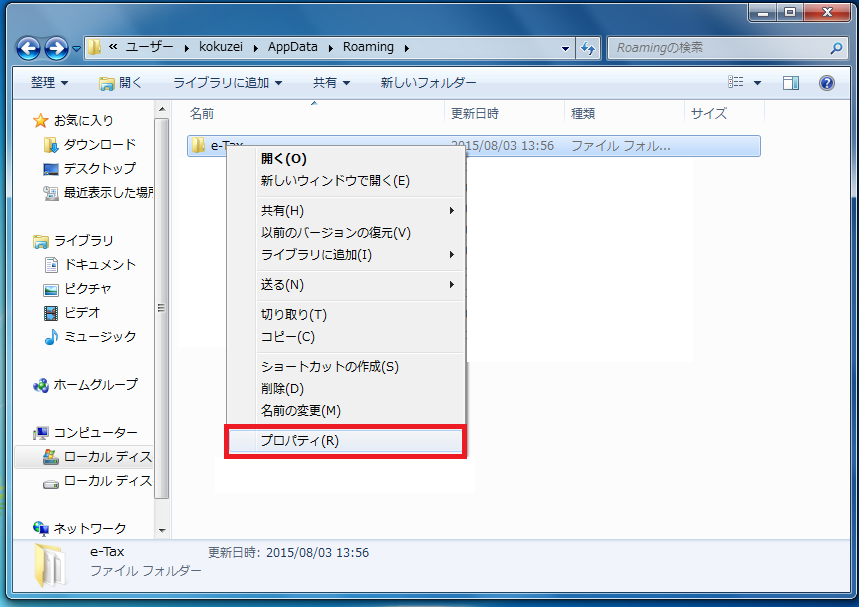
Task: Click the ネットワーク icon
Action: 41,529
